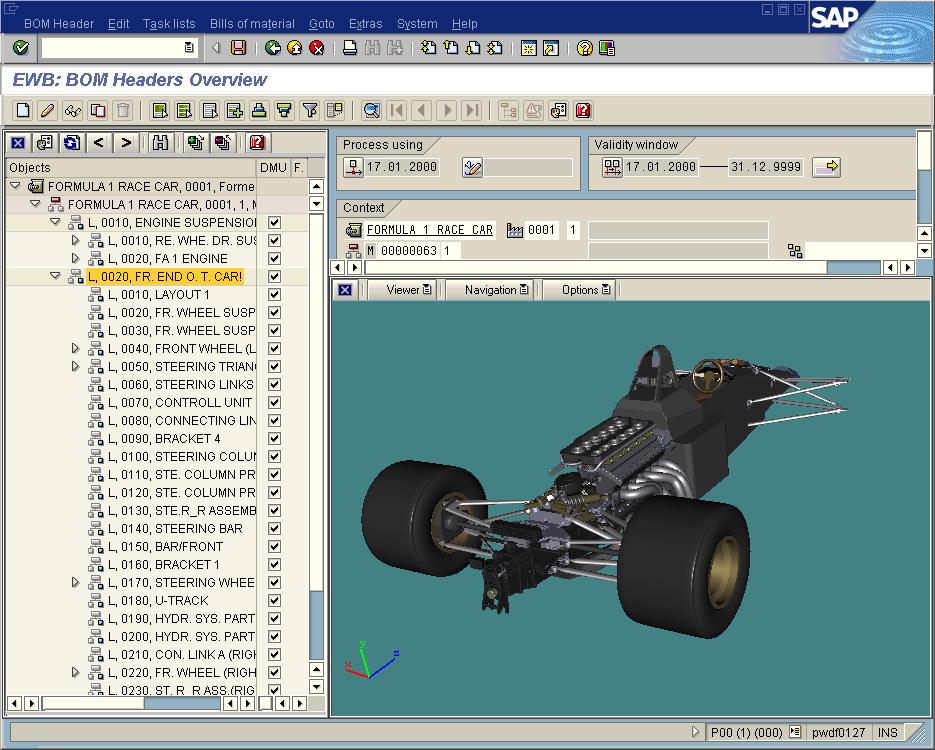Click the binoculars Find icon in the tree toolbar
Screen dimensions: 935x750
(x=159, y=143)
